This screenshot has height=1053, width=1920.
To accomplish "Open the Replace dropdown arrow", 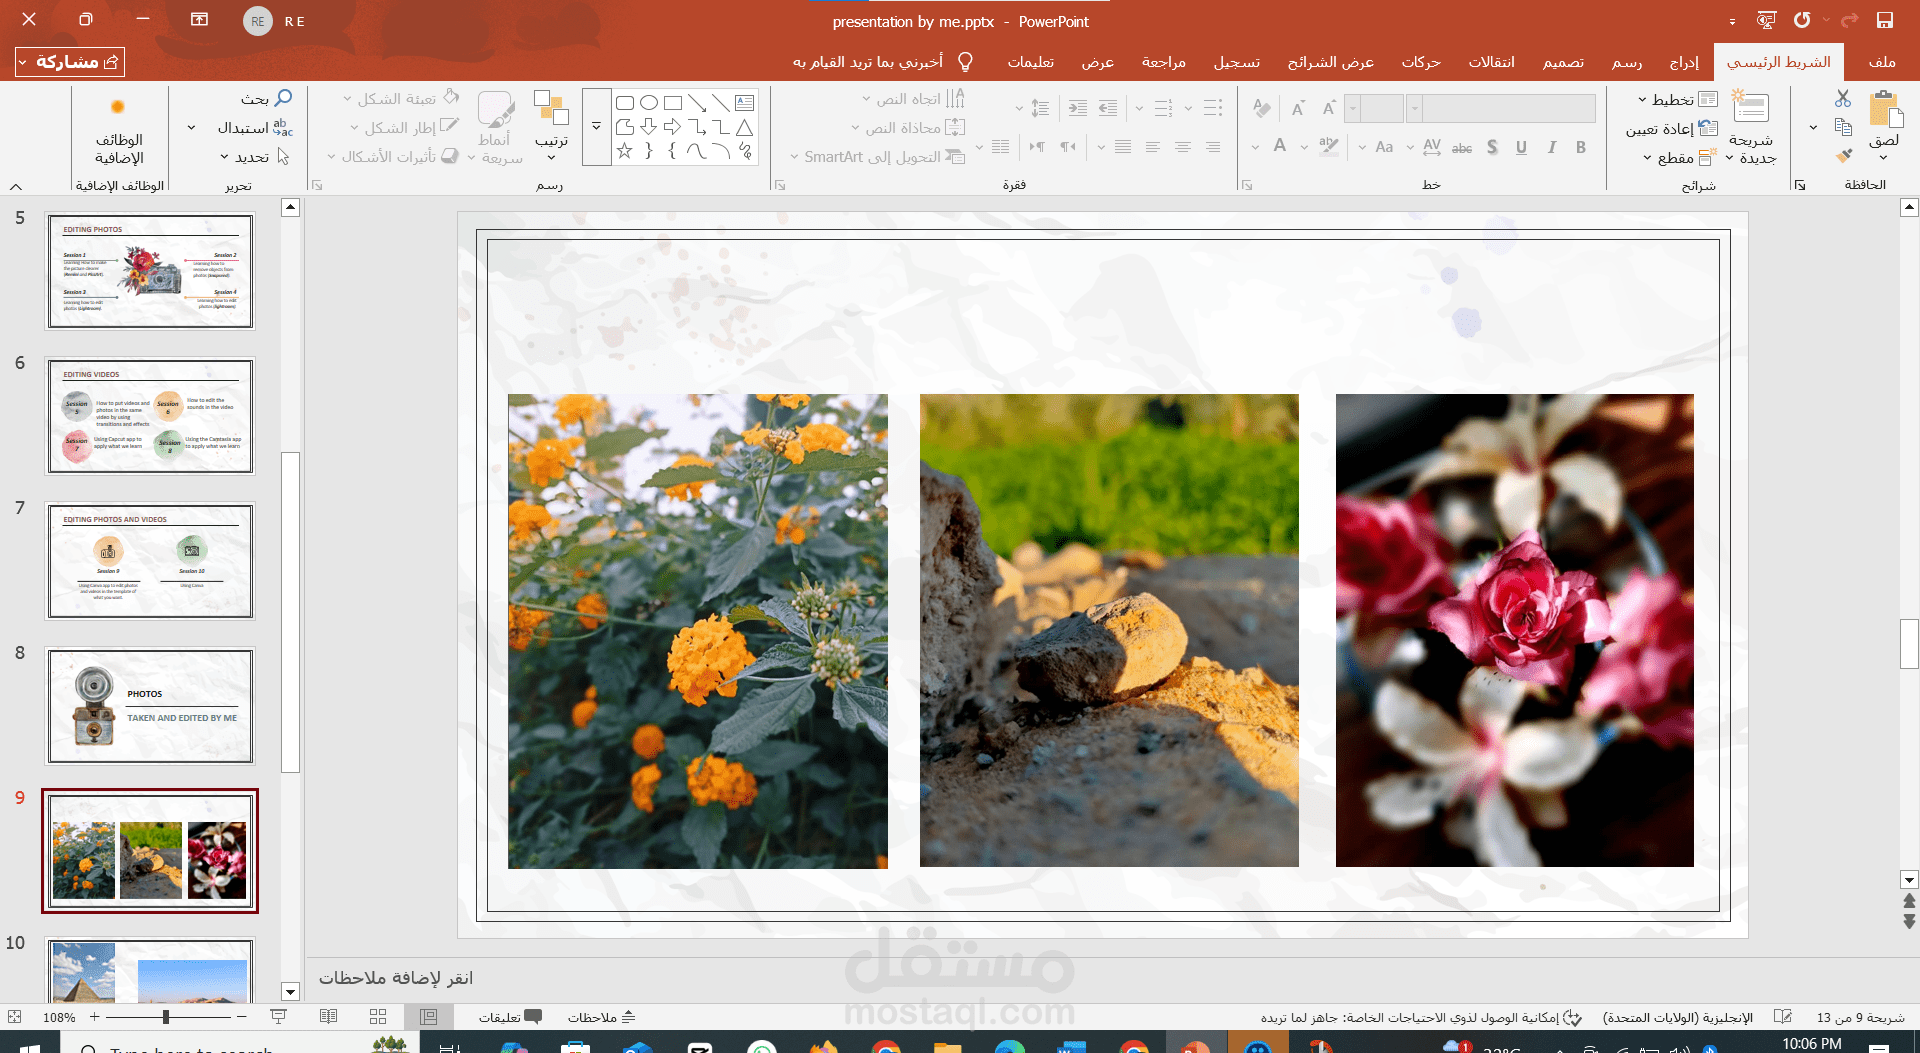I will tap(191, 127).
